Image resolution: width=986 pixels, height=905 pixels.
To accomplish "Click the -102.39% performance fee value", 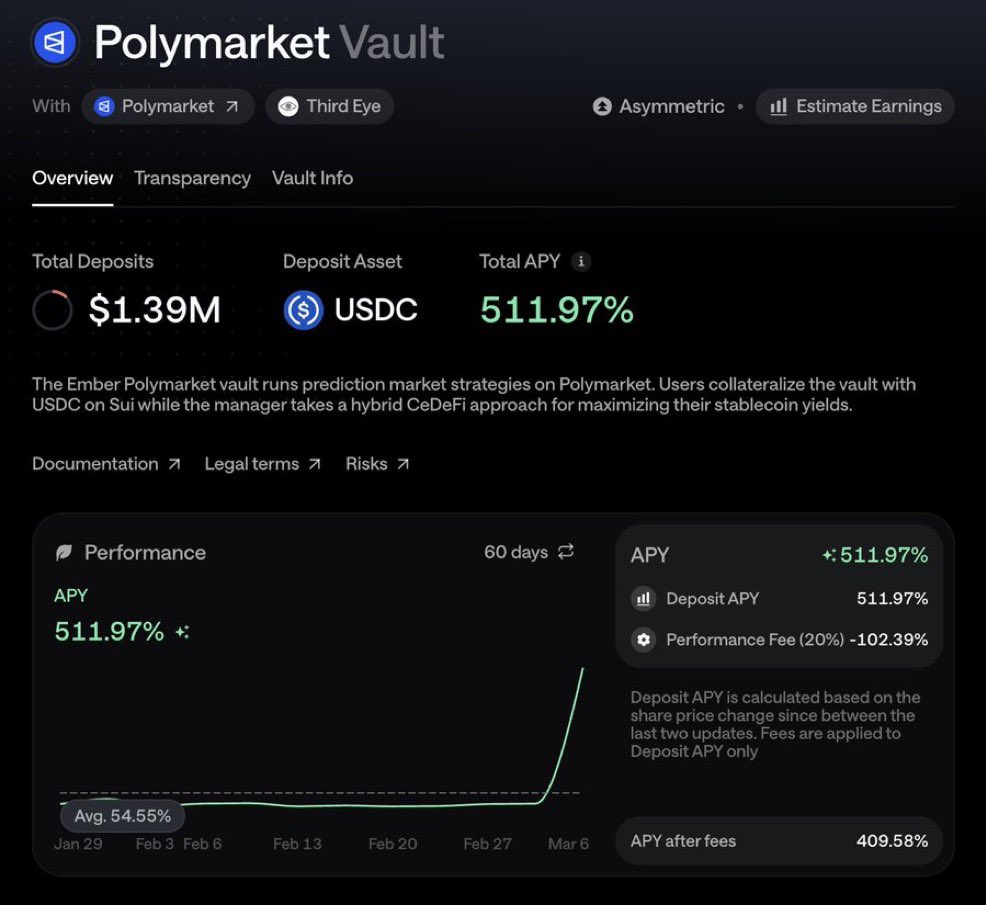I will point(889,640).
